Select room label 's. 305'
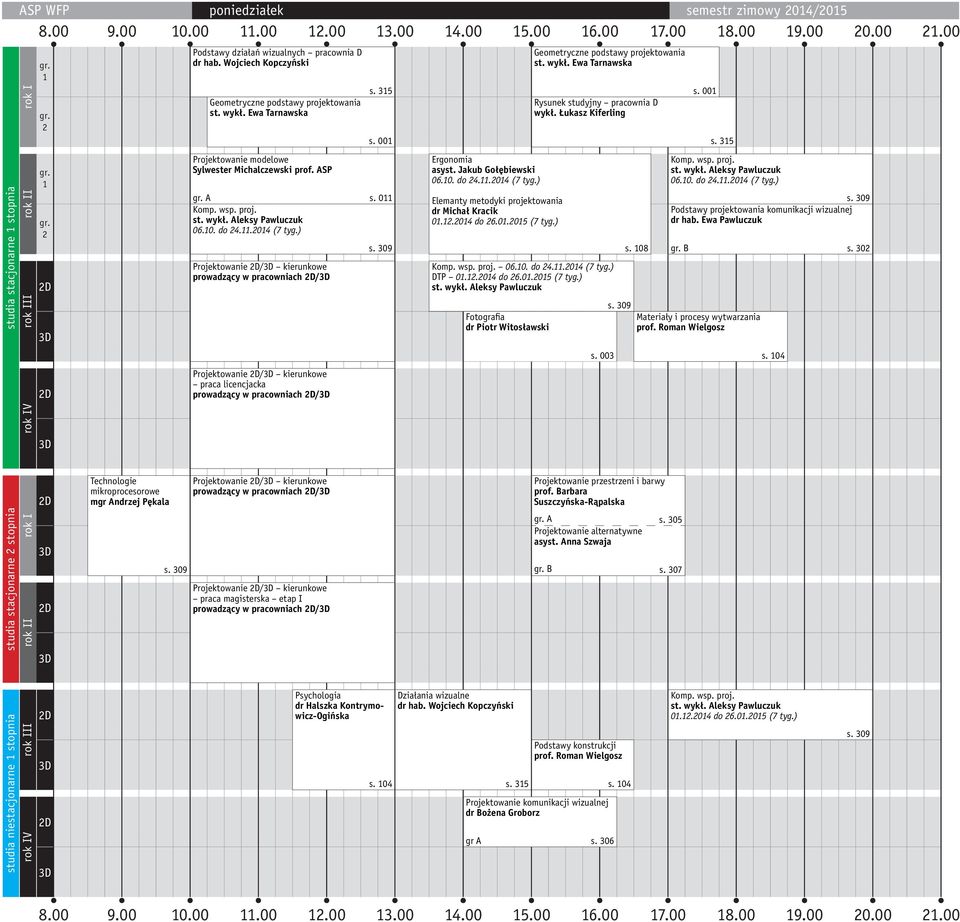 point(670,520)
